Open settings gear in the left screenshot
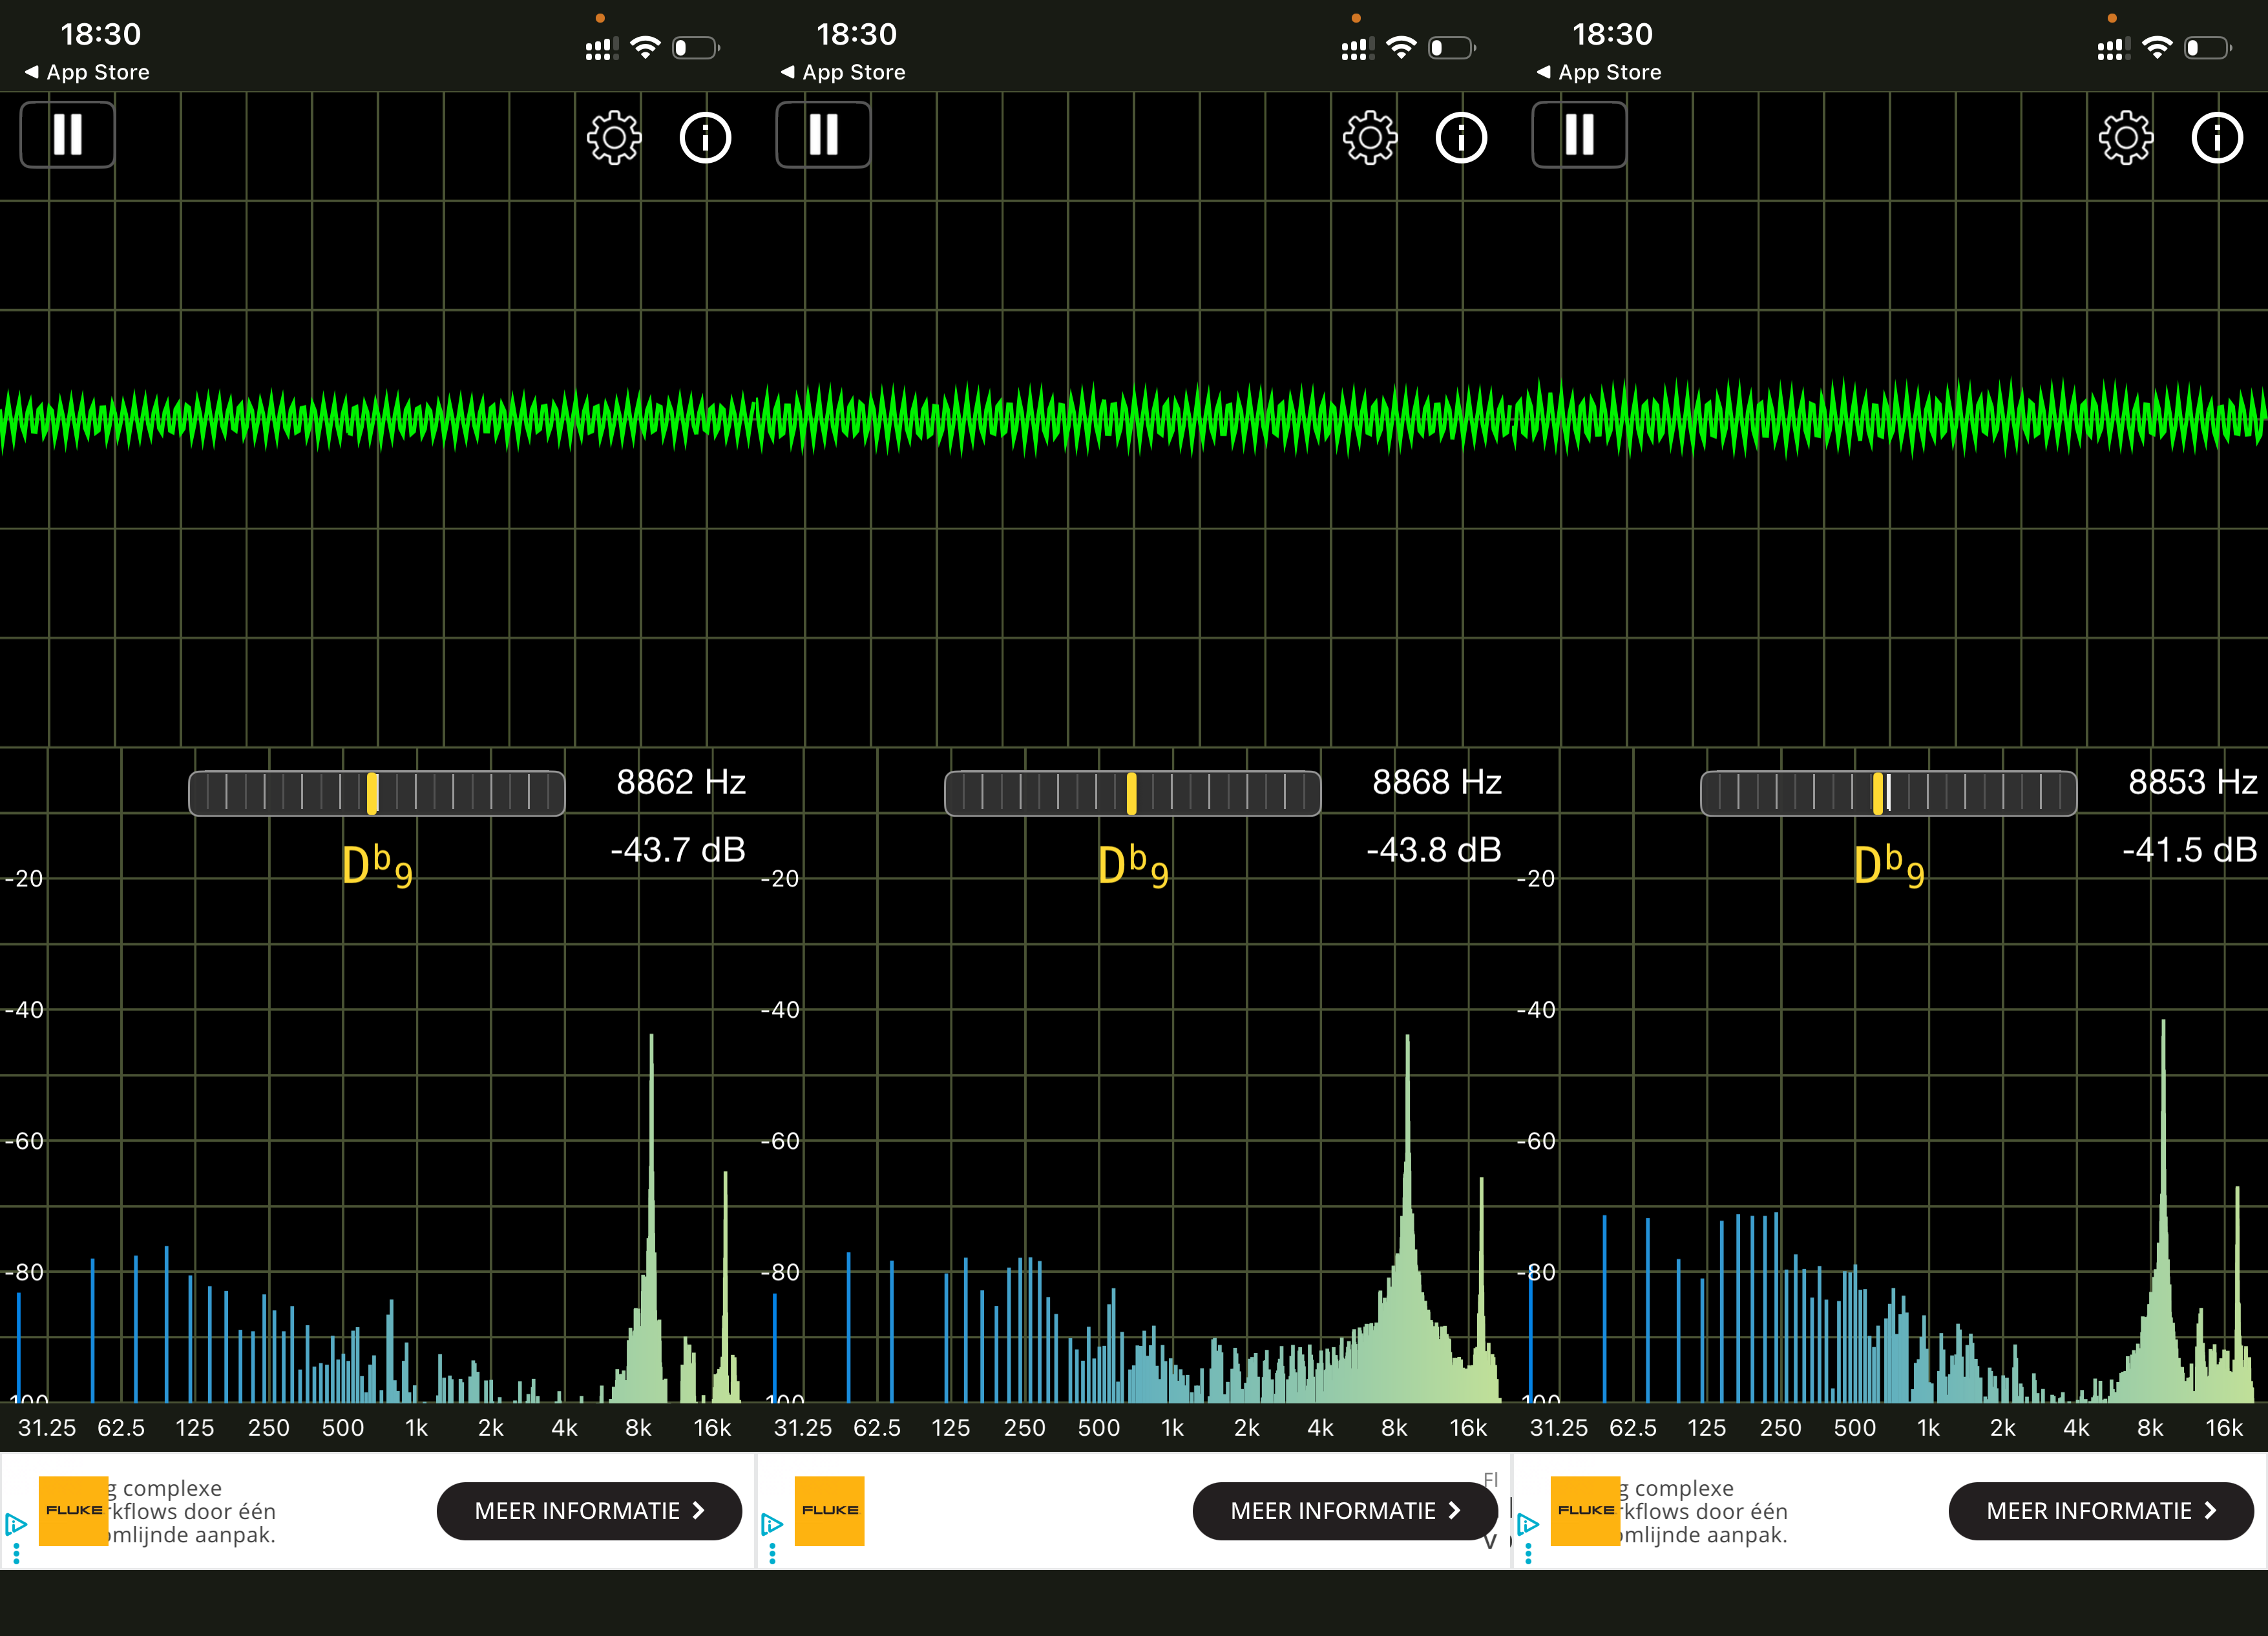 pyautogui.click(x=613, y=137)
